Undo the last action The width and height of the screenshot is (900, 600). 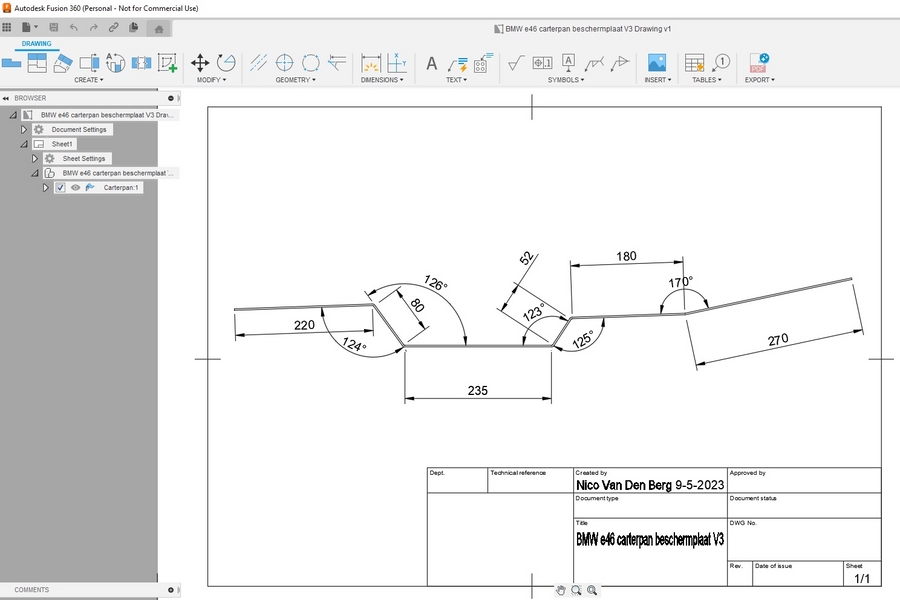pos(73,27)
